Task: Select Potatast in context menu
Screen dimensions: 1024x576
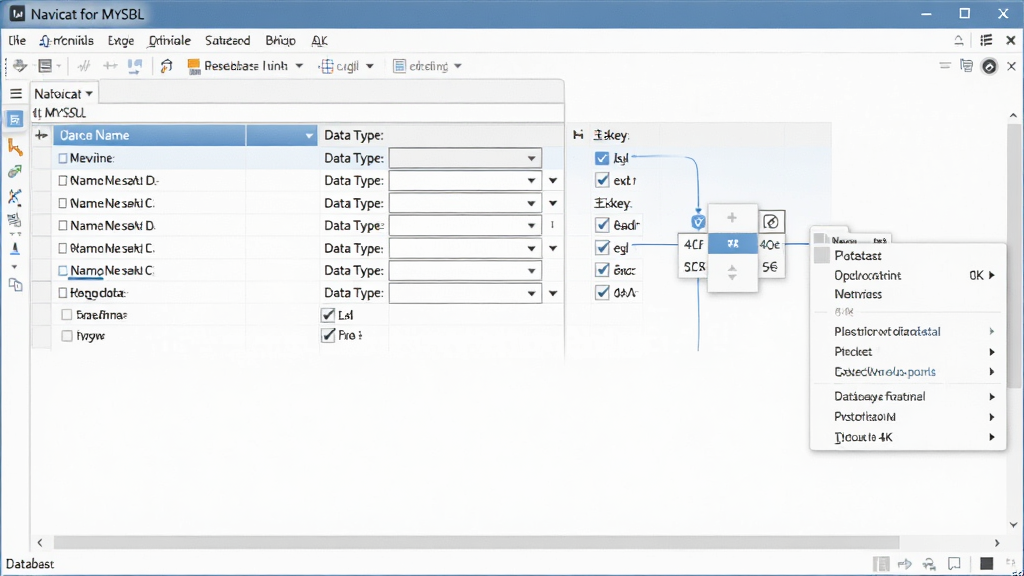Action: pyautogui.click(x=857, y=255)
